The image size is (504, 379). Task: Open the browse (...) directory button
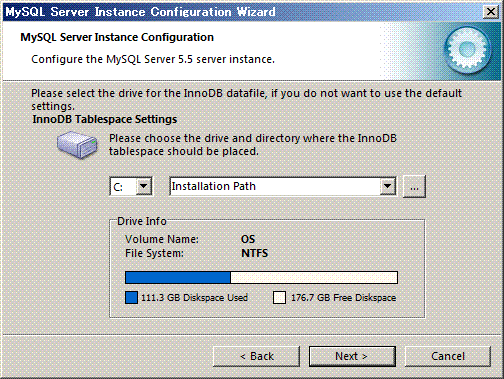[414, 187]
